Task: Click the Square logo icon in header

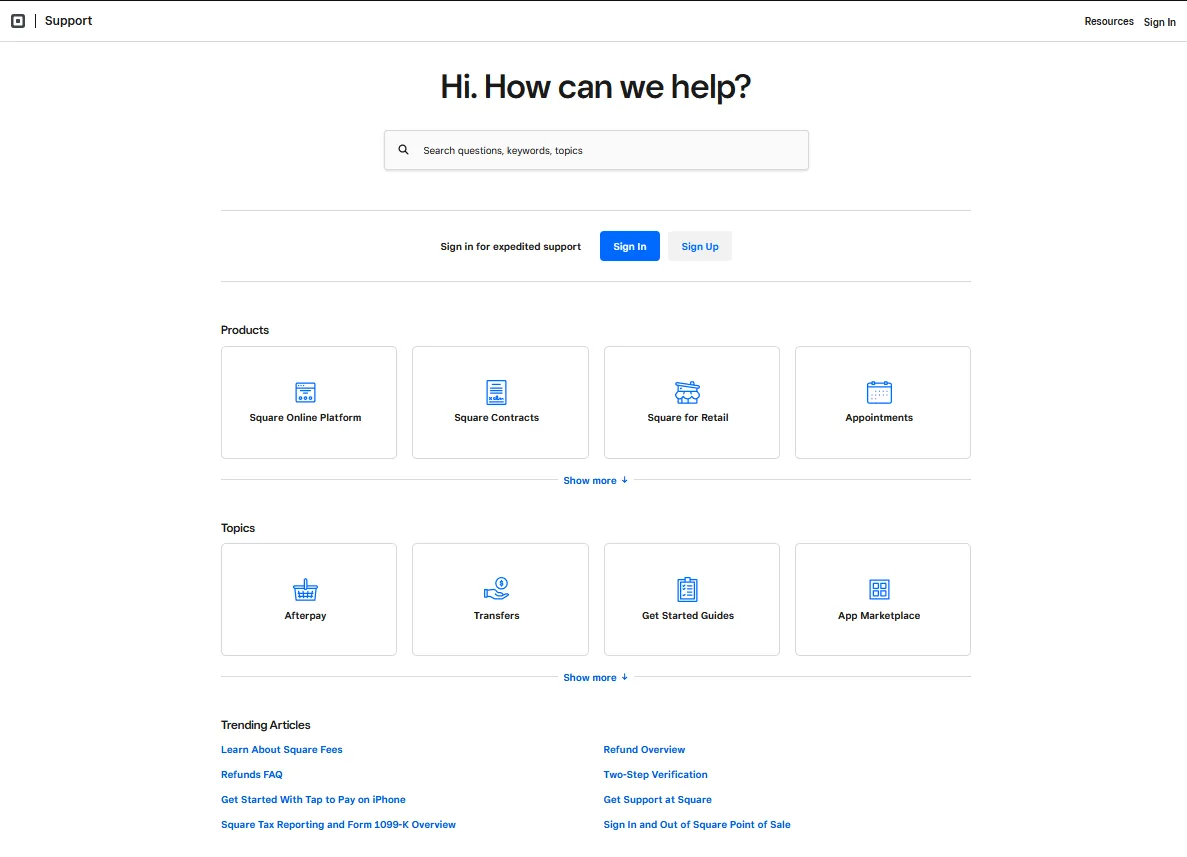Action: 18,21
